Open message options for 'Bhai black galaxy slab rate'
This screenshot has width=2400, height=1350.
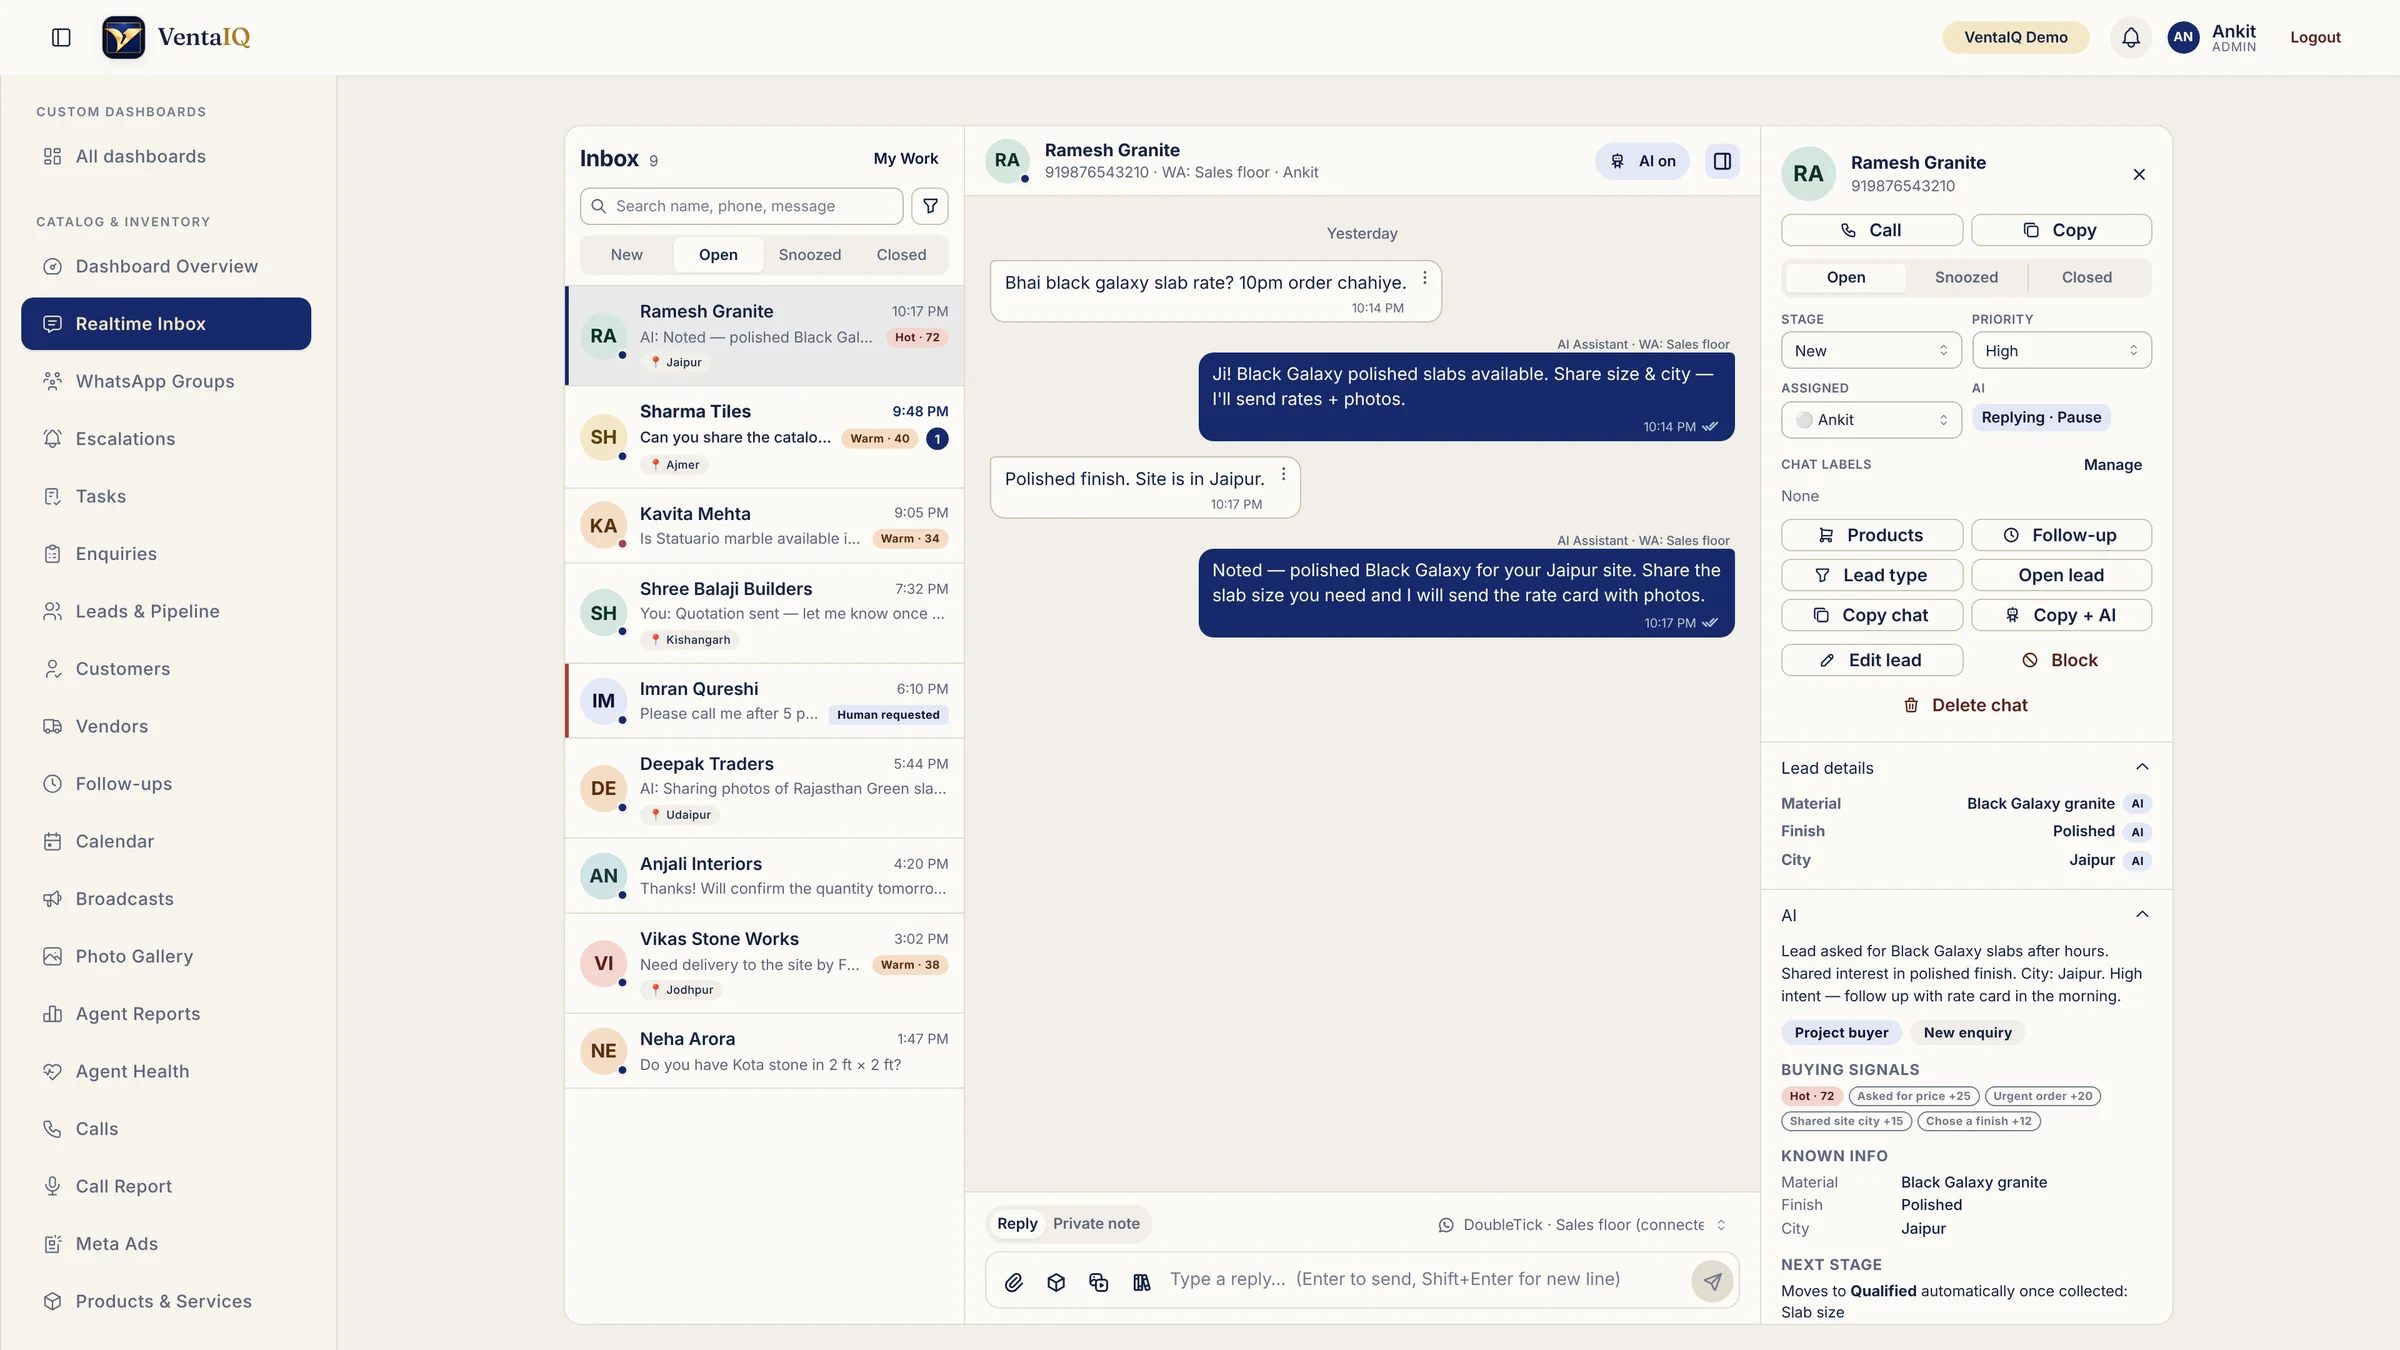pyautogui.click(x=1425, y=278)
